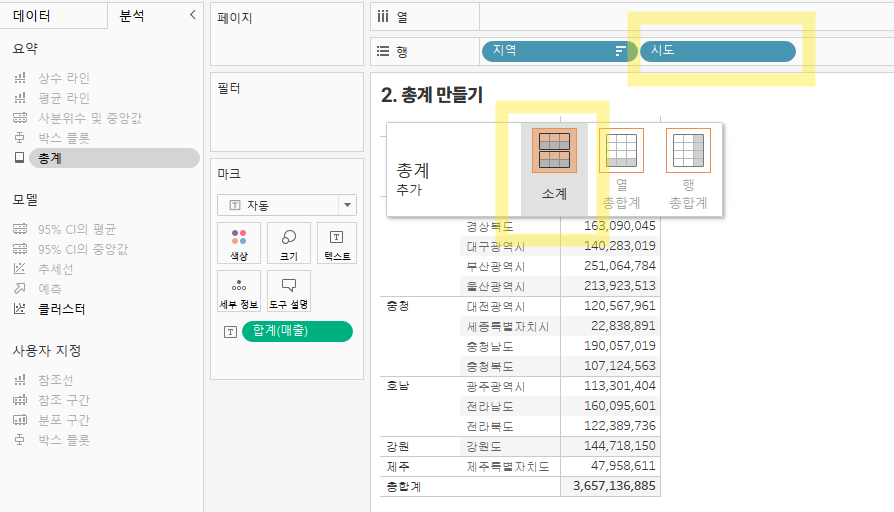
Task: Select 참조 구간 under 사용자 지정
Action: click(x=64, y=400)
